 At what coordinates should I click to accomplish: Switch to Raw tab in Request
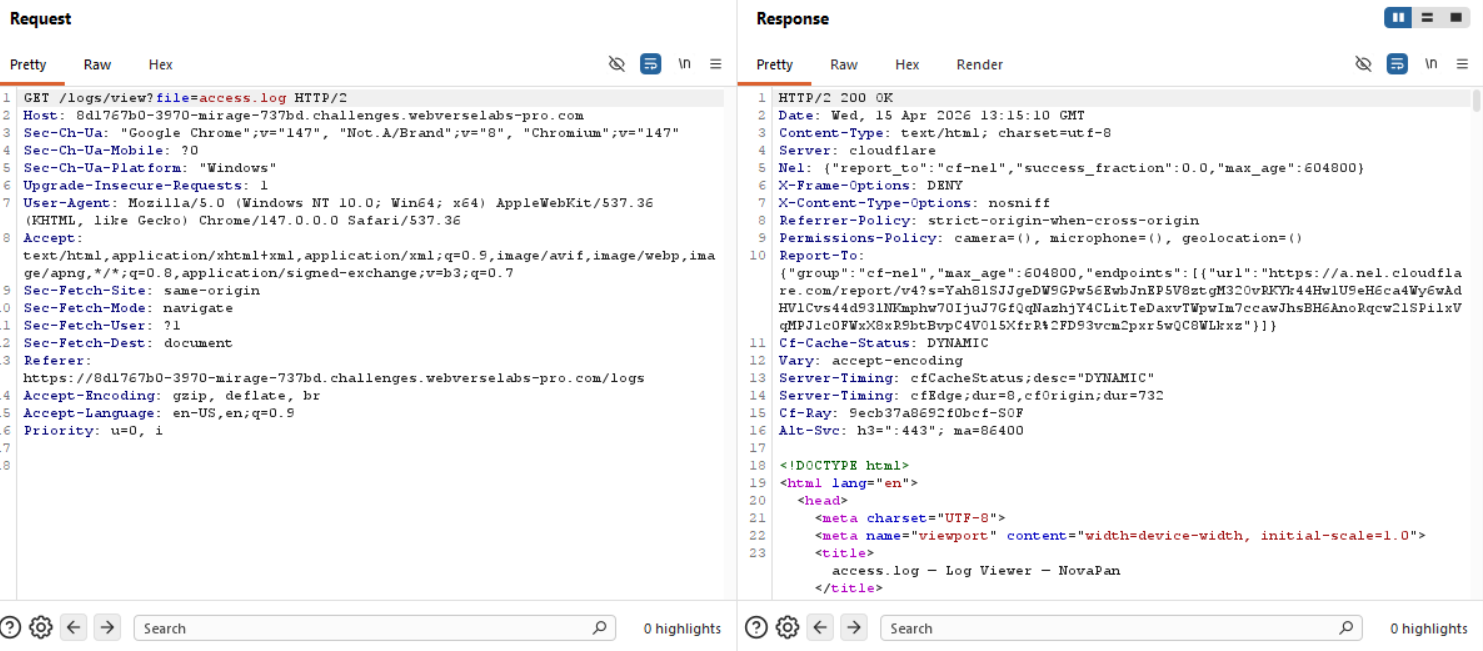point(97,64)
